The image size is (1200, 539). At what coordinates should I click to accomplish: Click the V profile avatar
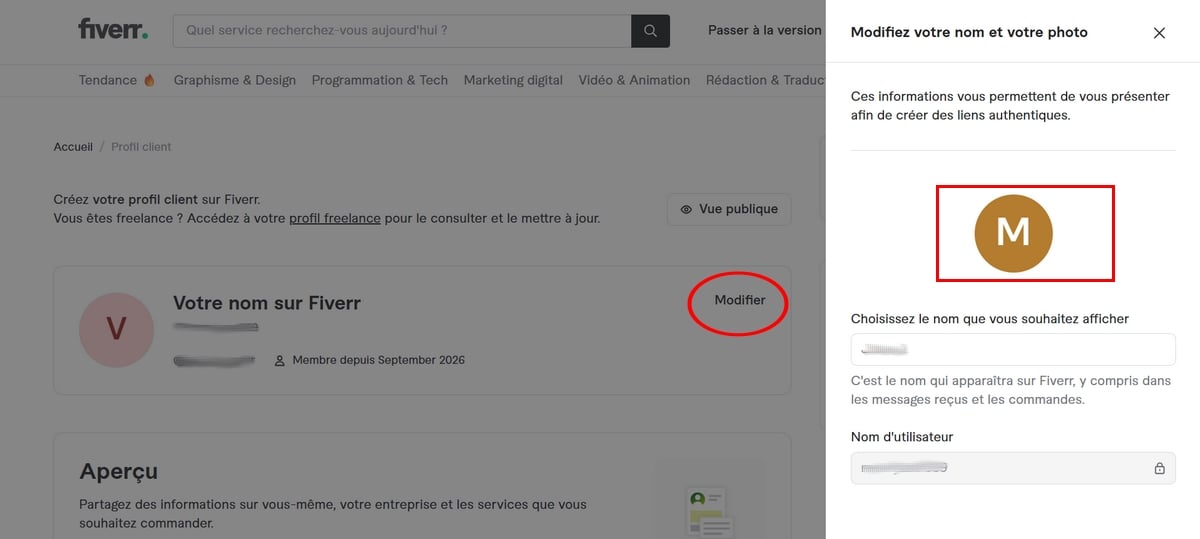click(116, 329)
